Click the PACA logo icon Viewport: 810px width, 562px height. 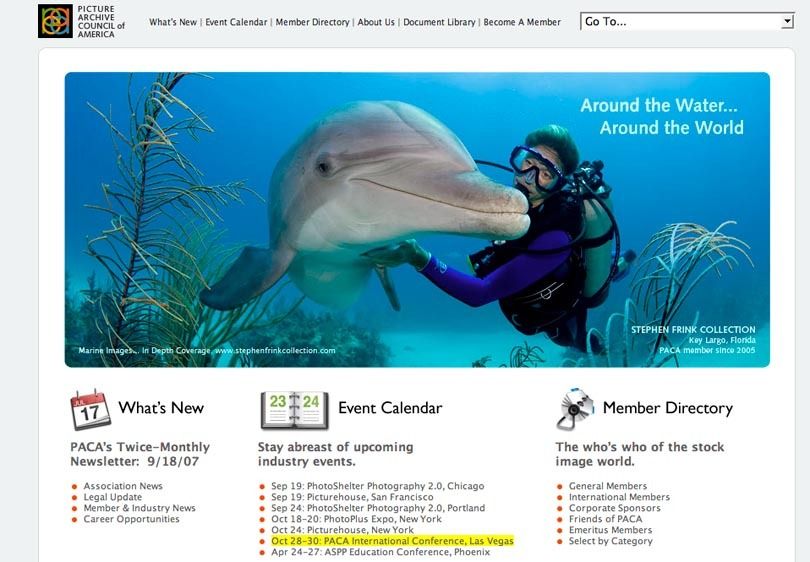[x=55, y=21]
